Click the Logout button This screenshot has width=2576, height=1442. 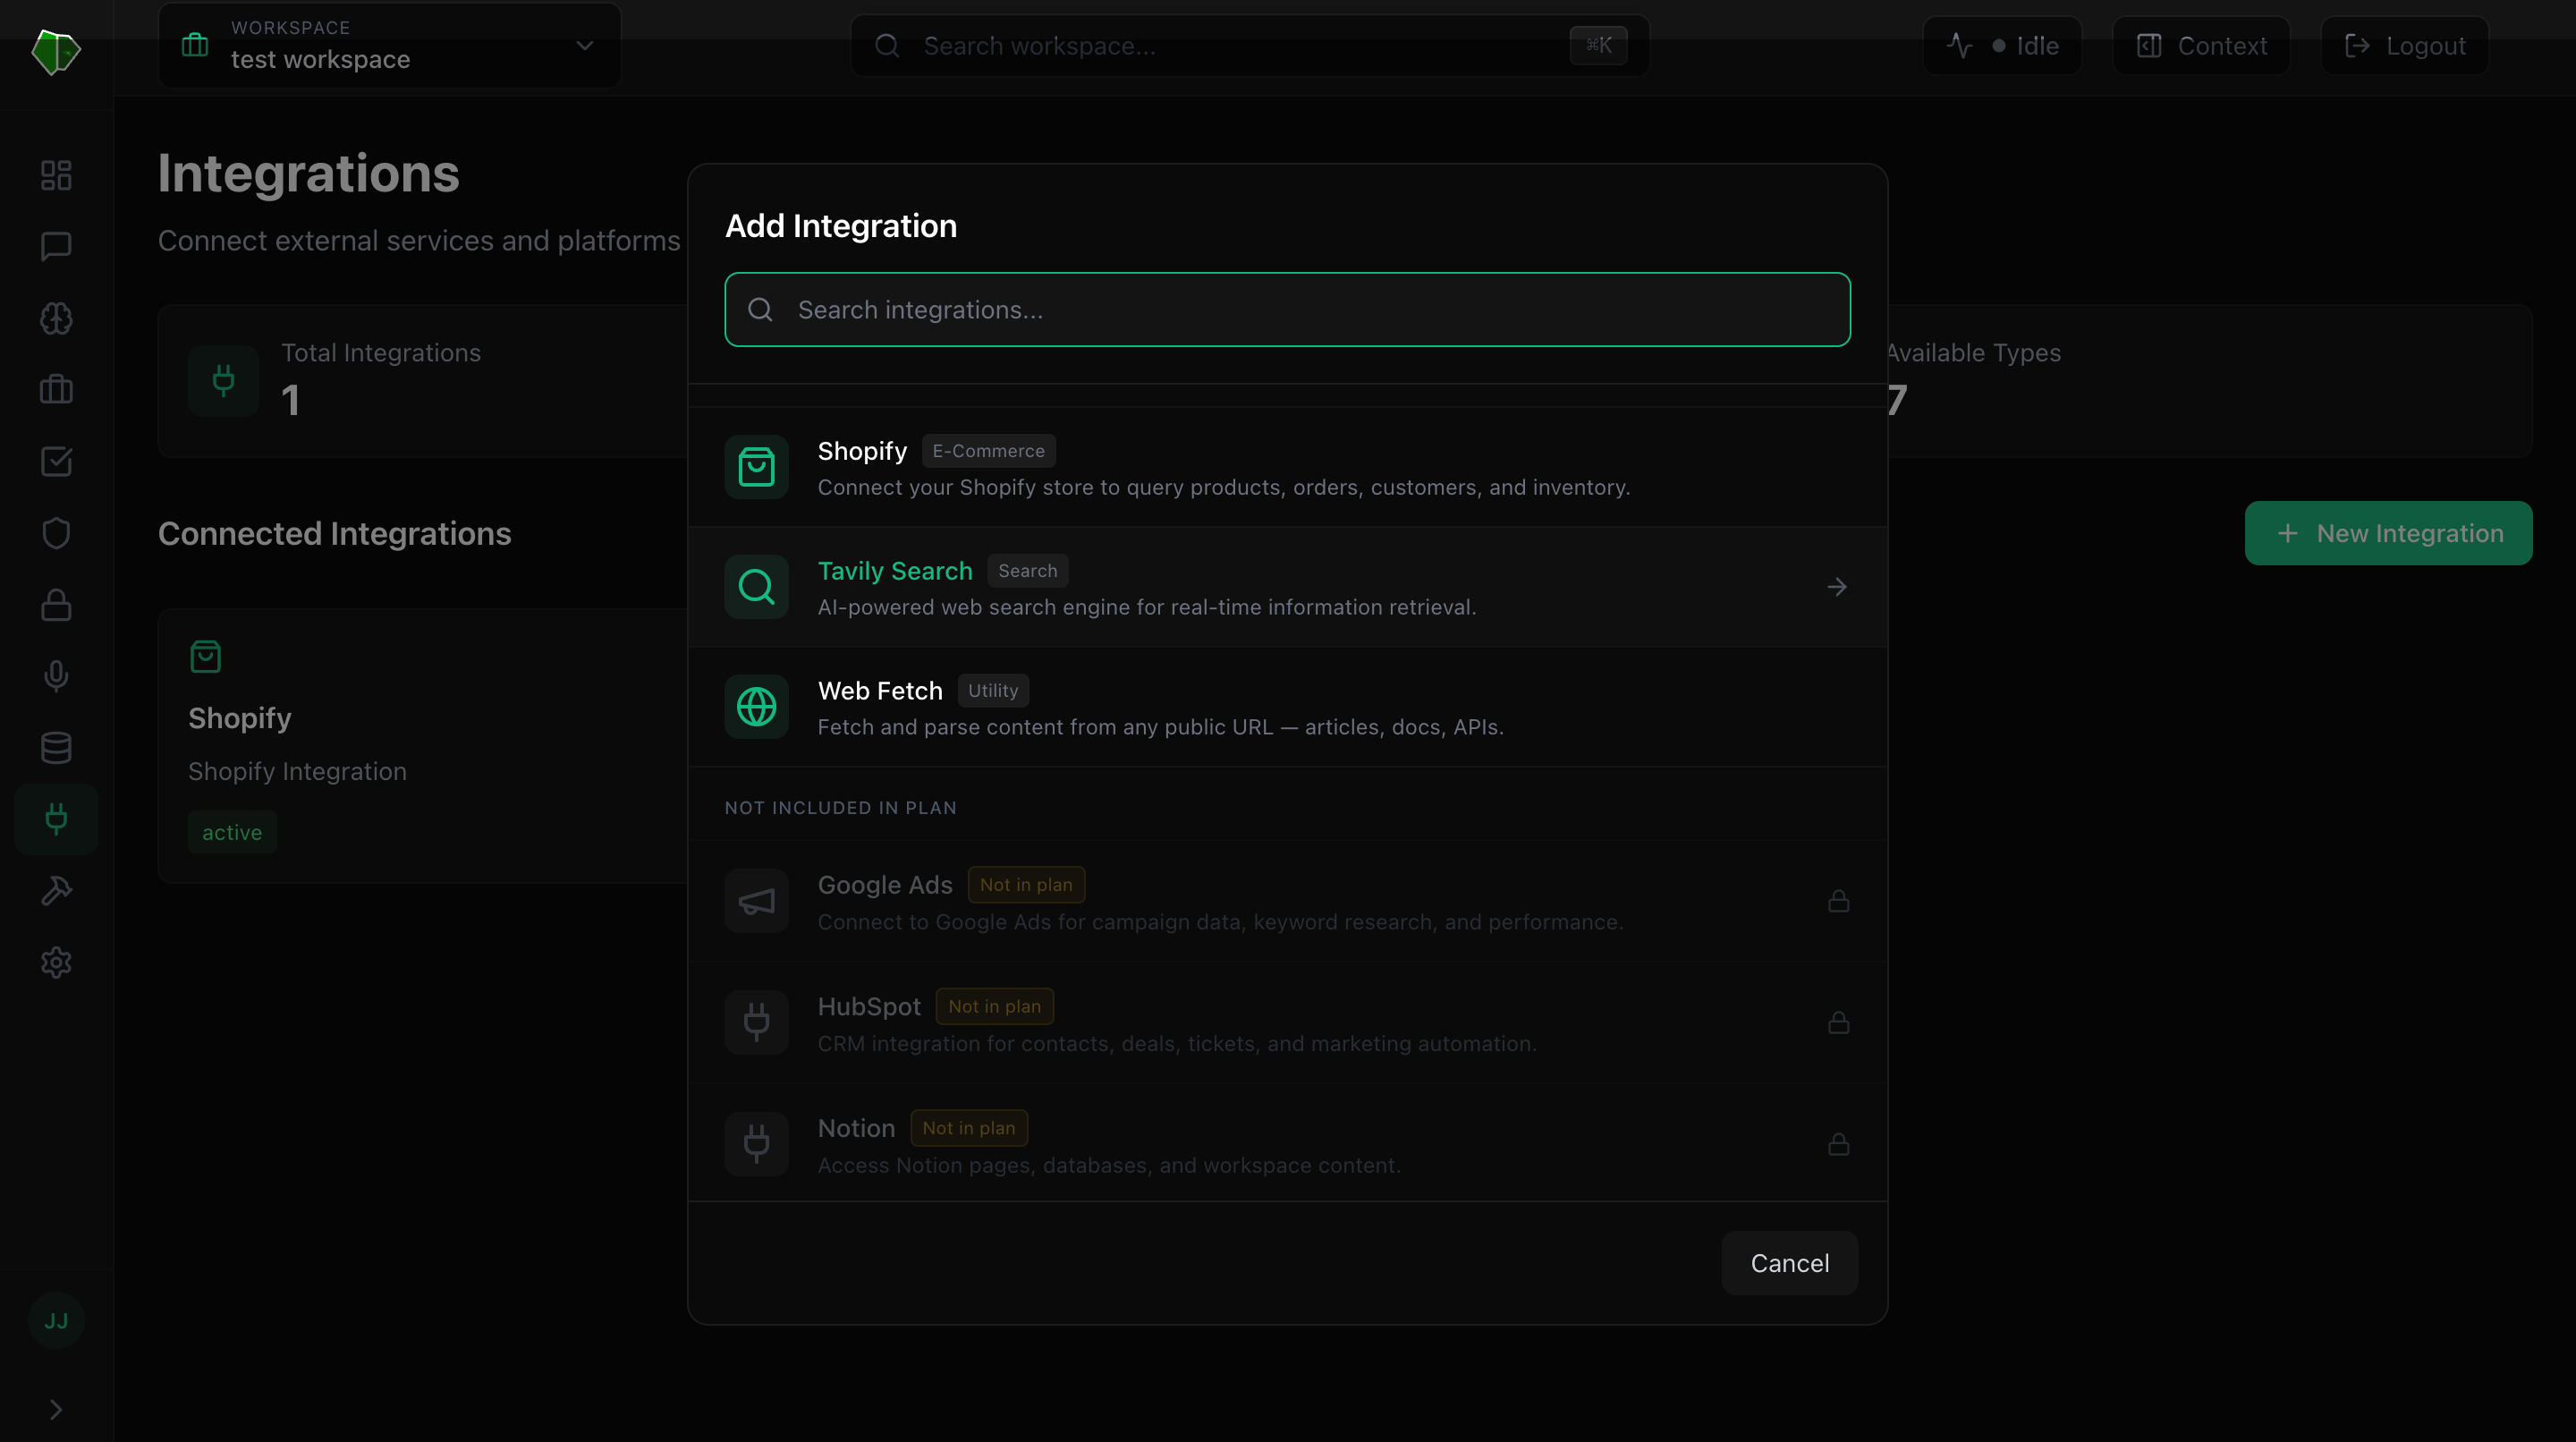(x=2405, y=46)
